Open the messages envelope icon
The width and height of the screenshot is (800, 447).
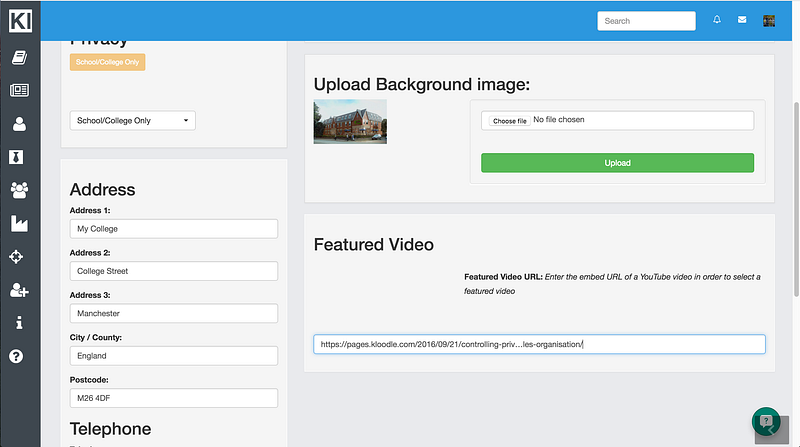[742, 20]
